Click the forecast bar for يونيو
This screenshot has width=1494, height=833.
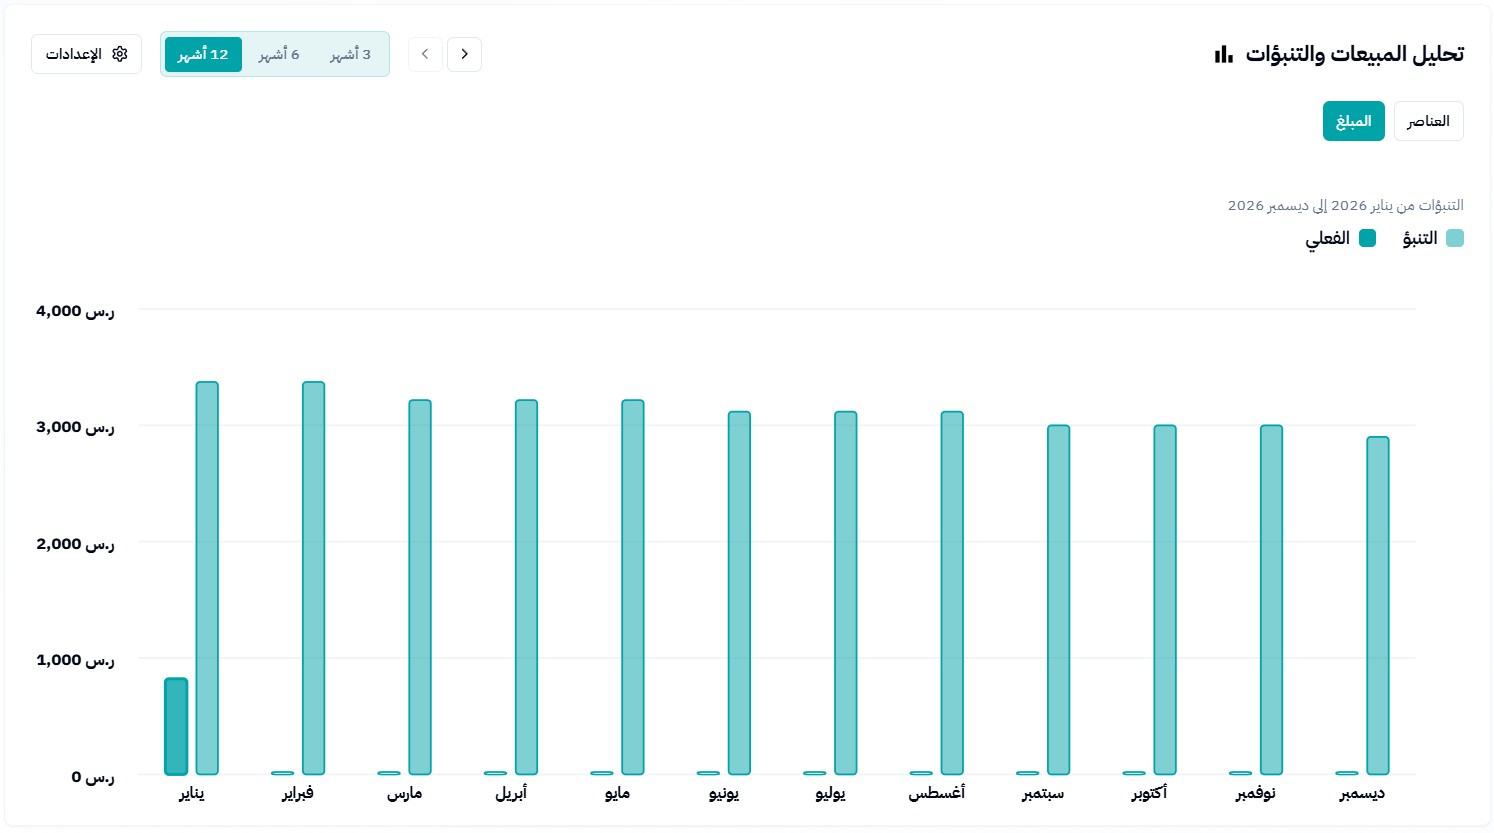point(739,593)
